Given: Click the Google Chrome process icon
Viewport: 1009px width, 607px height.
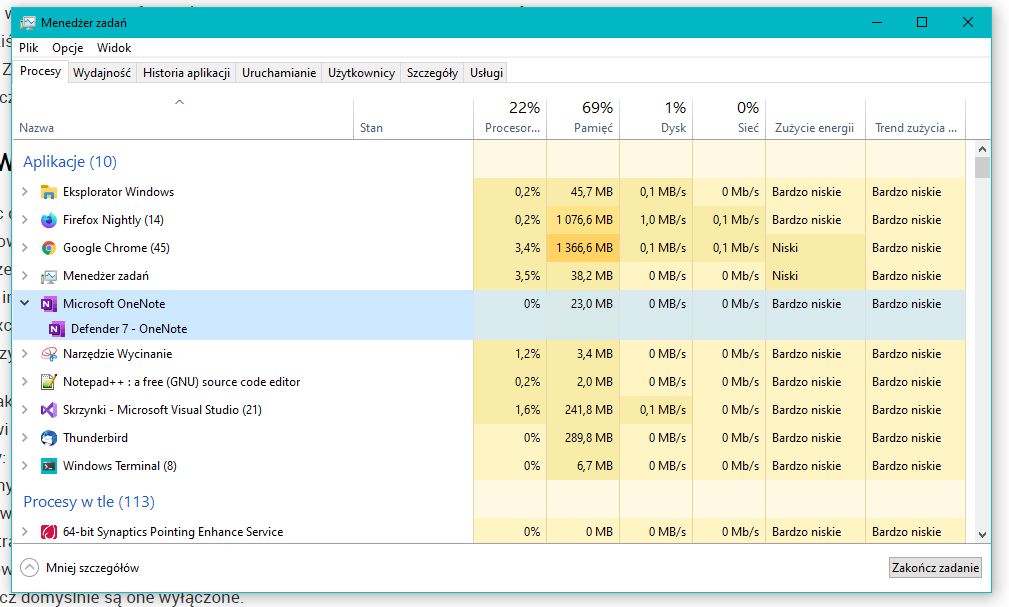Looking at the screenshot, I should coord(48,248).
